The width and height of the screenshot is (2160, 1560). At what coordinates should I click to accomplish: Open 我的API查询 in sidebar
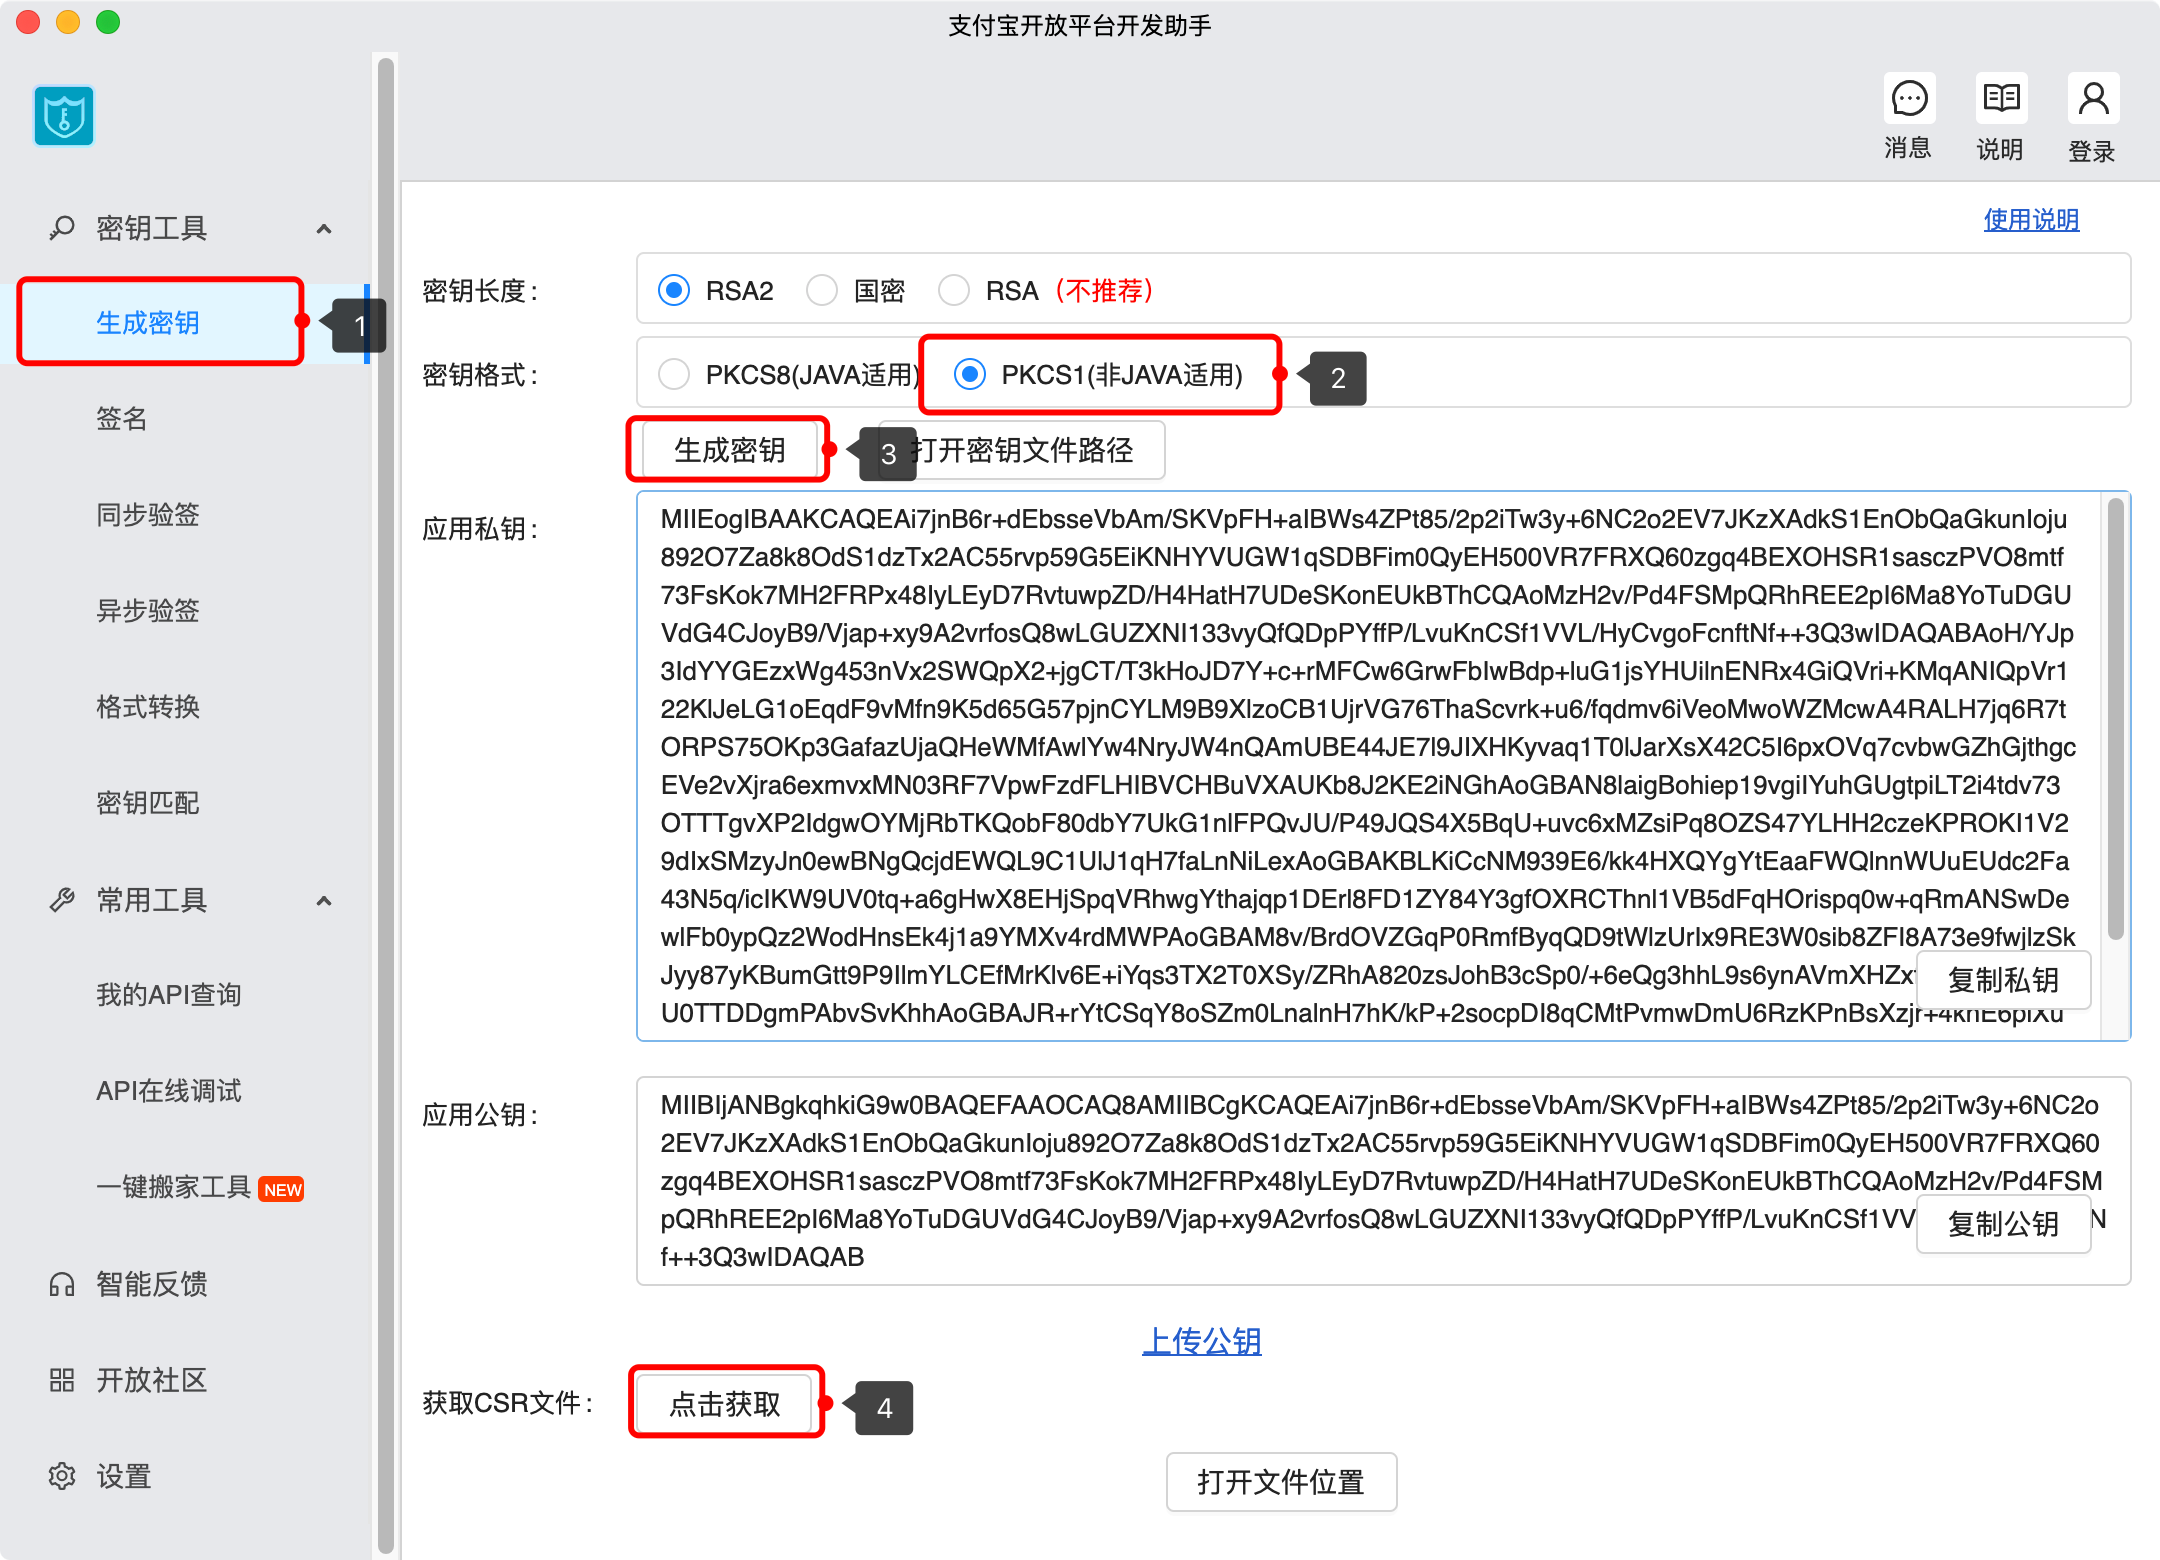pos(169,994)
